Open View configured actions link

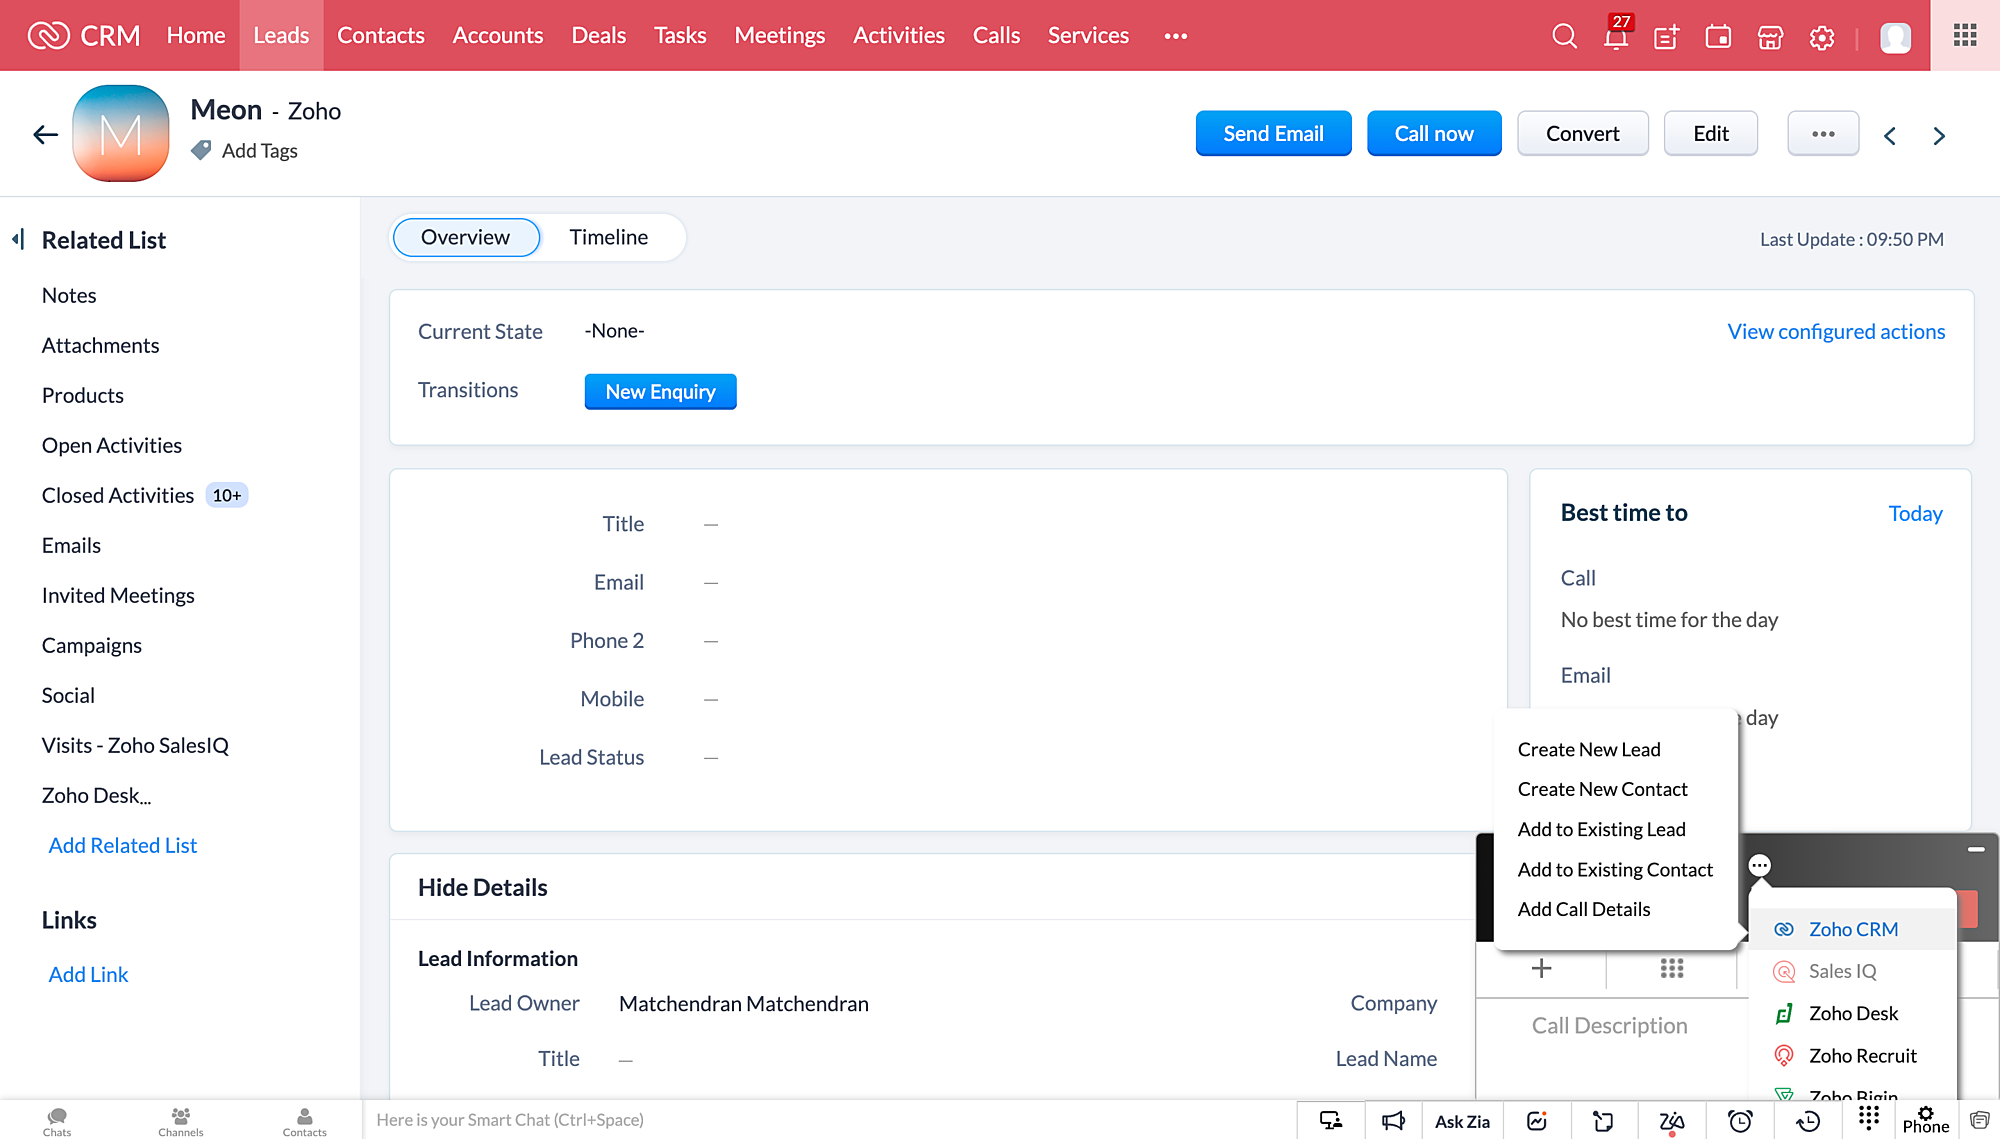1836,331
